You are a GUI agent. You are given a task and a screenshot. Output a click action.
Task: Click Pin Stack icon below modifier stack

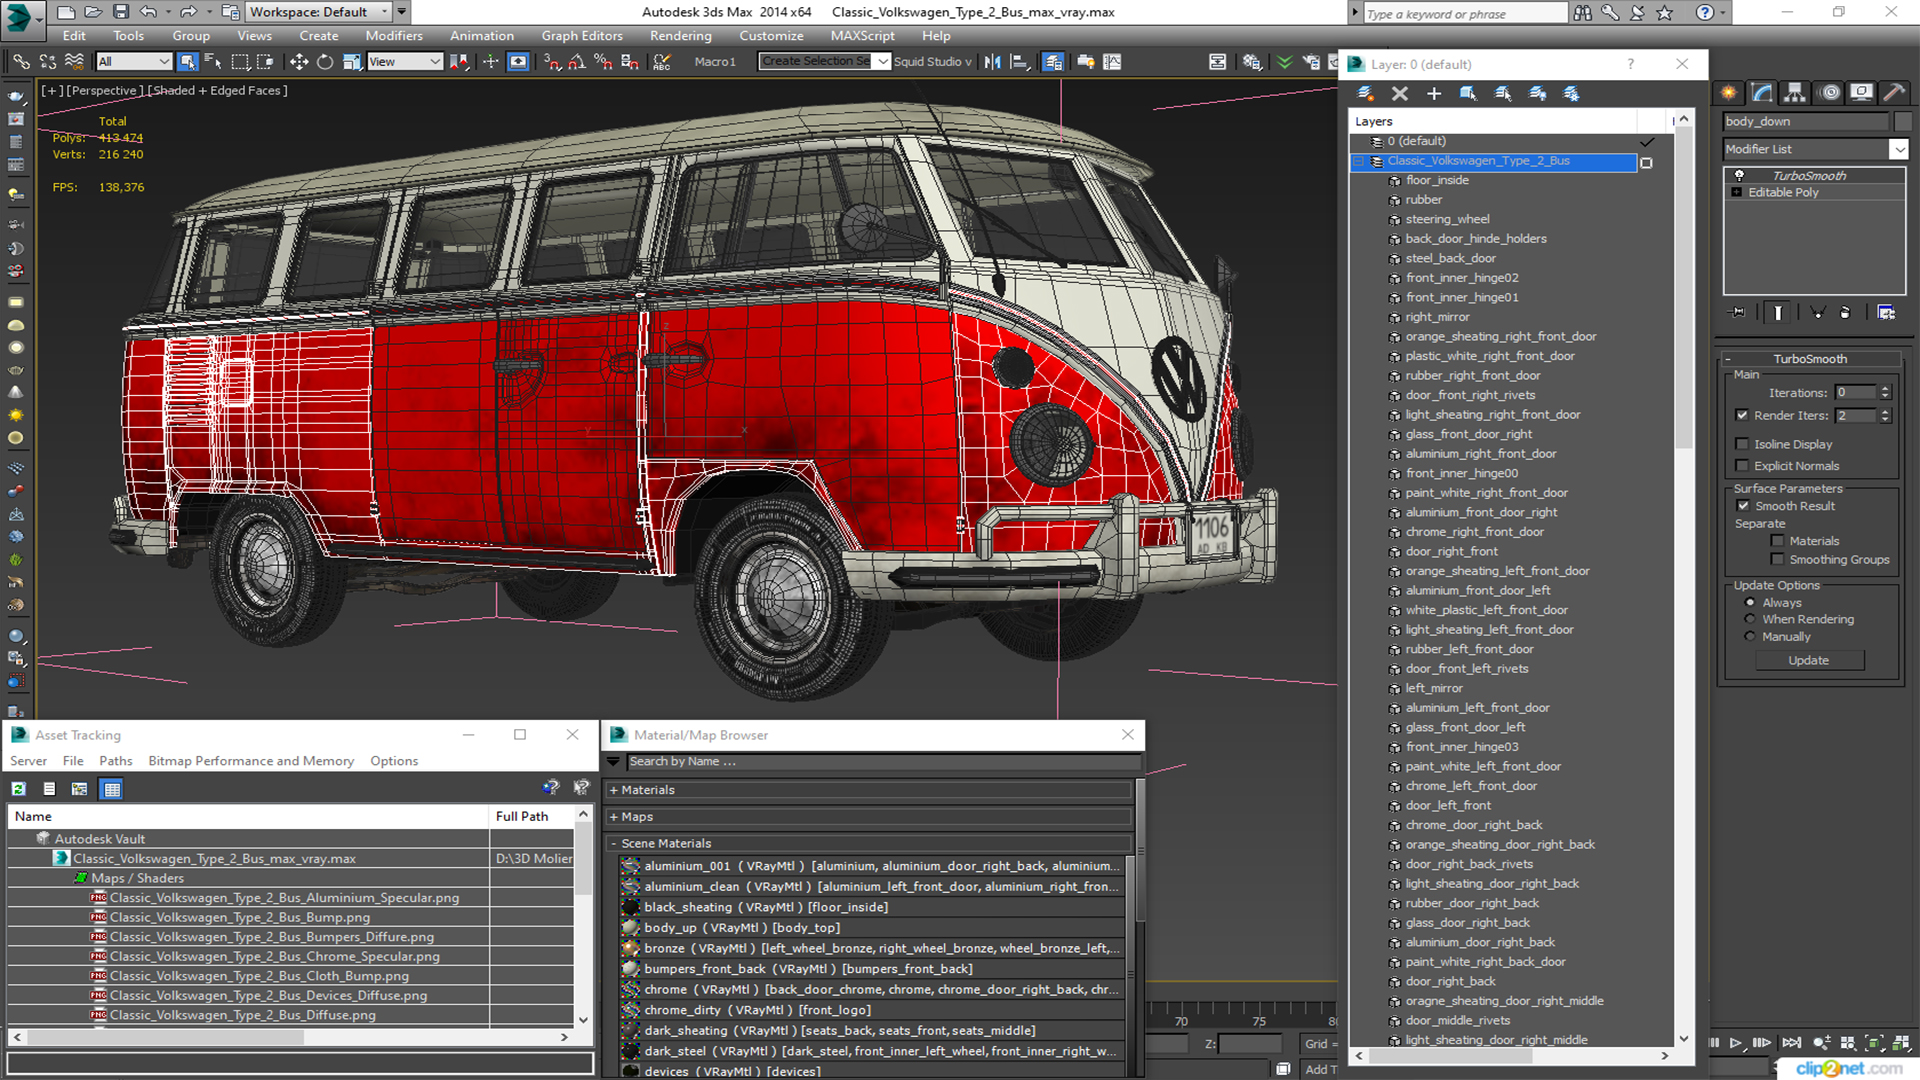tap(1738, 313)
